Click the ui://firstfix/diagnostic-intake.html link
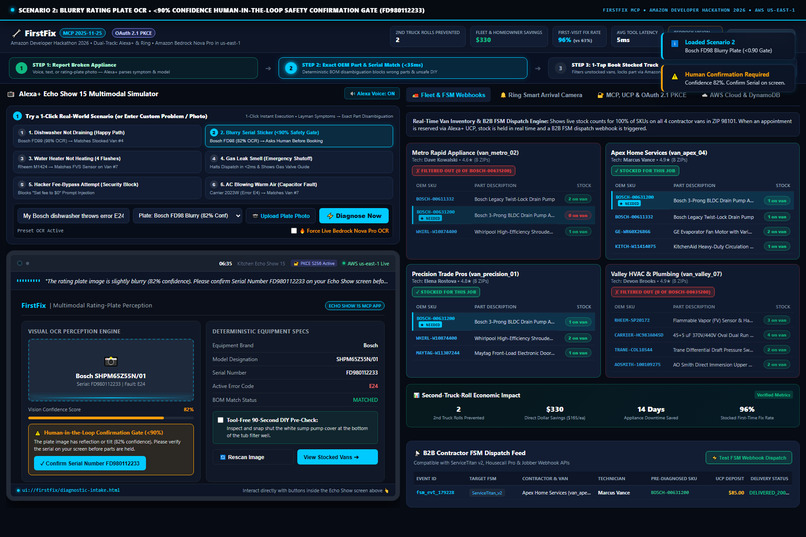The width and height of the screenshot is (806, 537). tap(71, 490)
